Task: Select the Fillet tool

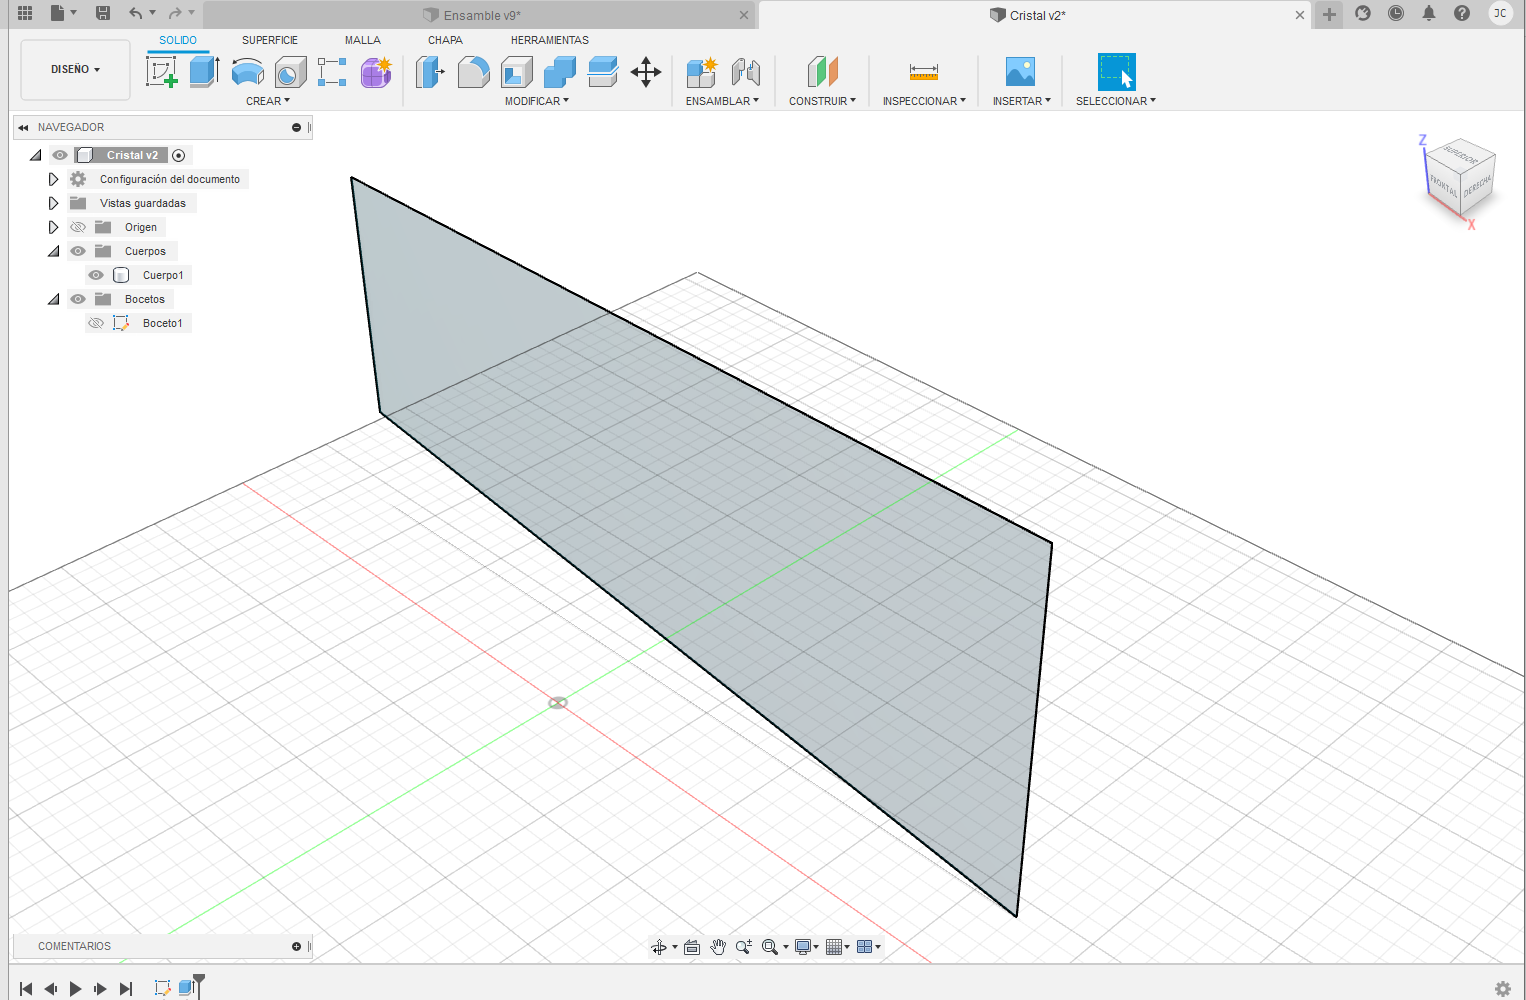Action: [473, 72]
